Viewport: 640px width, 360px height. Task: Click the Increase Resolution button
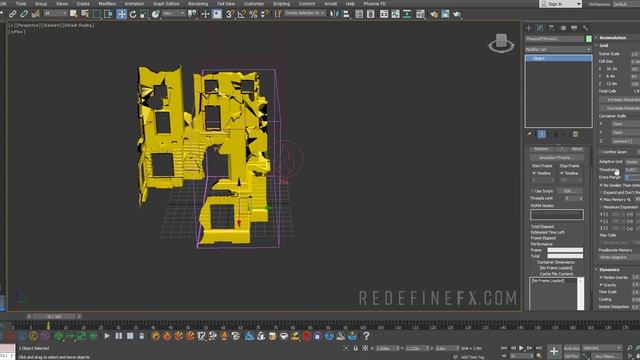click(x=620, y=100)
